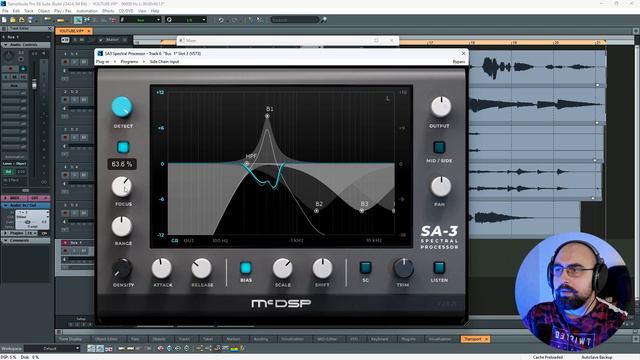Screen dimensions: 640x360
Task: Open the Automation menu
Action: (x=87, y=11)
